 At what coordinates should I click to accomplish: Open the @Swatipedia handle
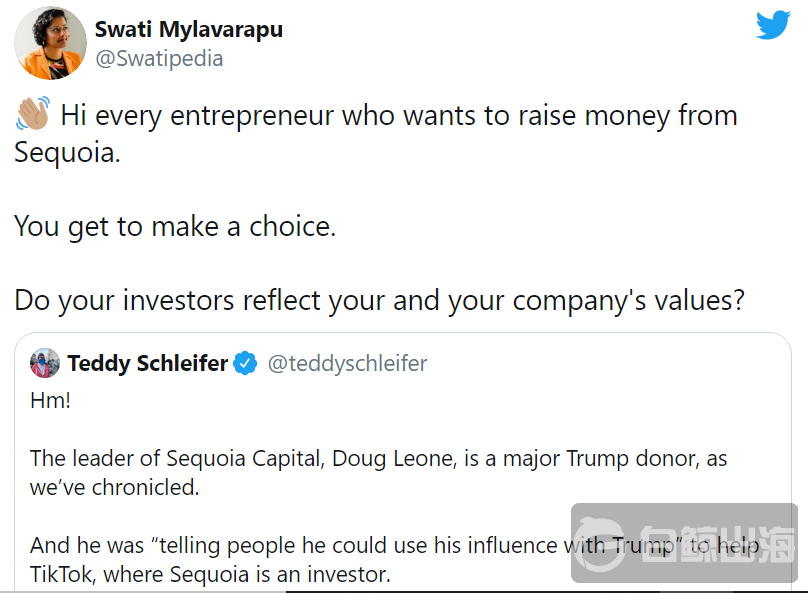pyautogui.click(x=158, y=59)
